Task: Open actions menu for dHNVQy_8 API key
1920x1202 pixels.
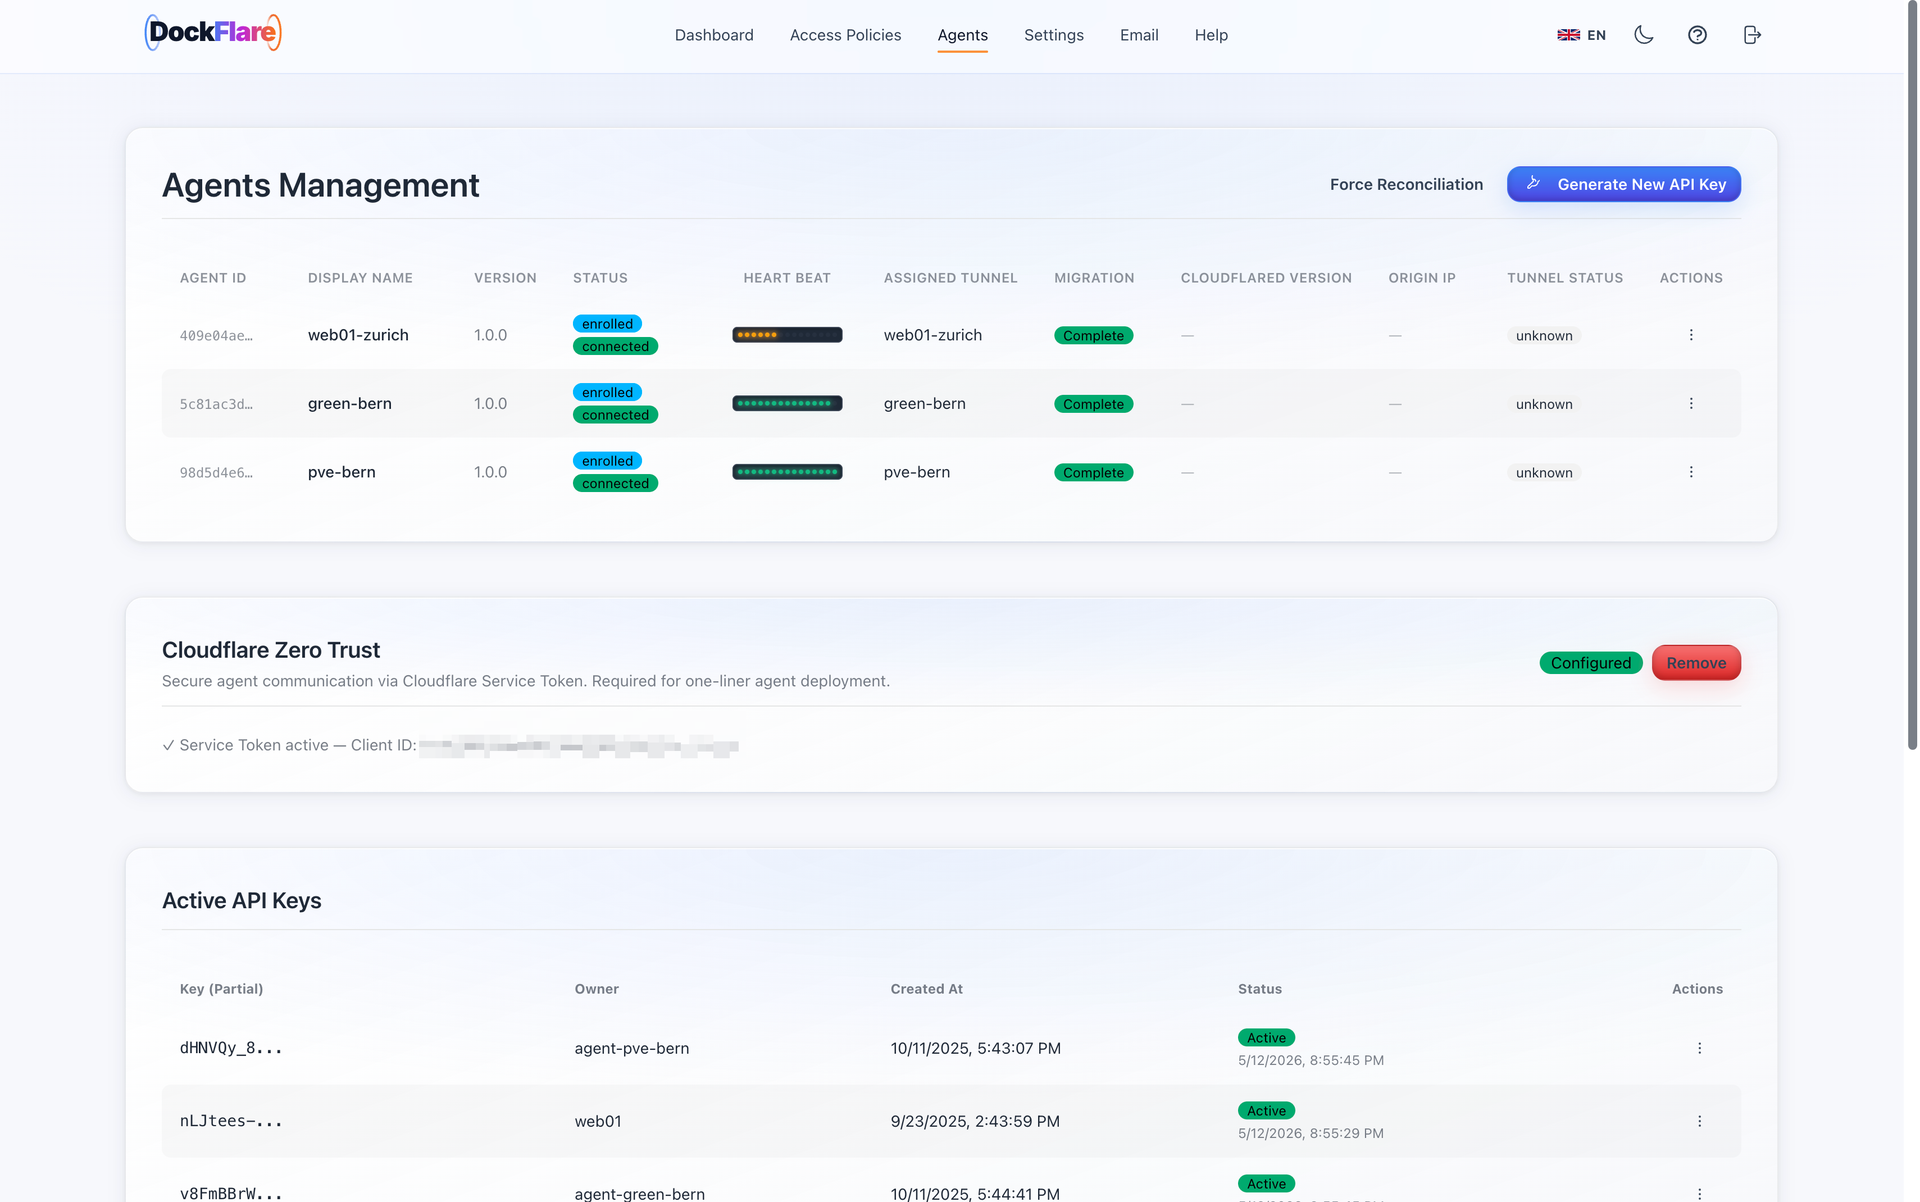Action: coord(1699,1048)
